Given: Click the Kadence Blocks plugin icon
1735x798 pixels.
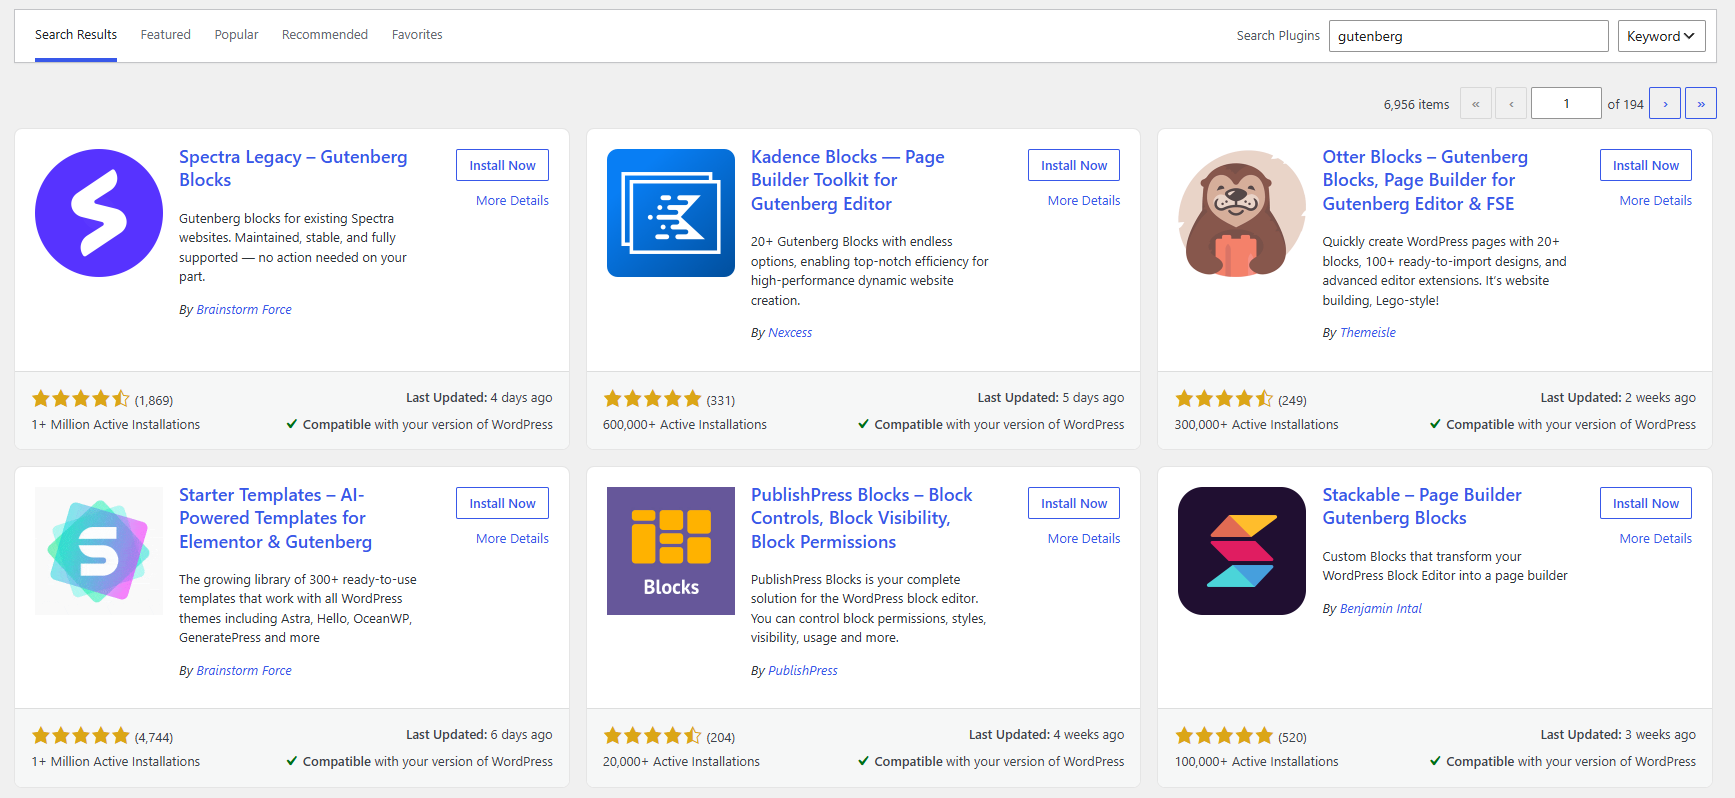Looking at the screenshot, I should (671, 213).
